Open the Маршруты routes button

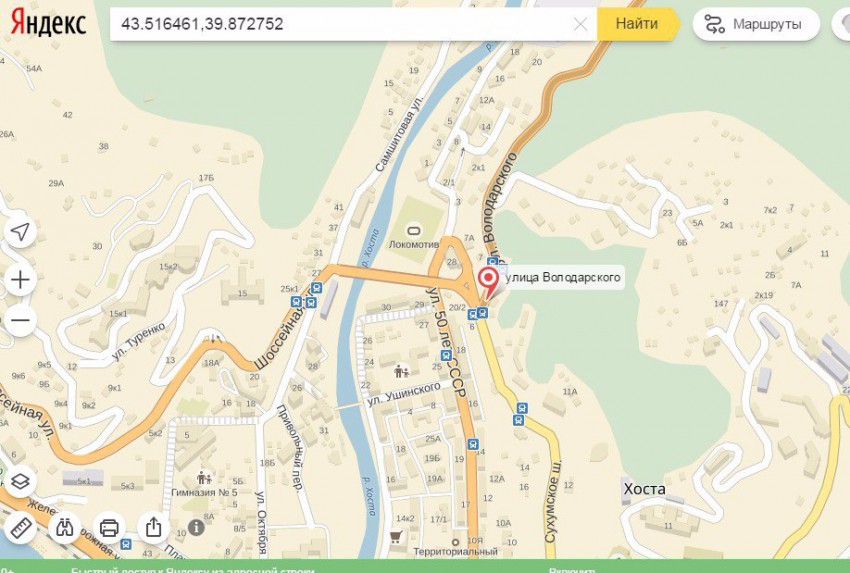[756, 24]
